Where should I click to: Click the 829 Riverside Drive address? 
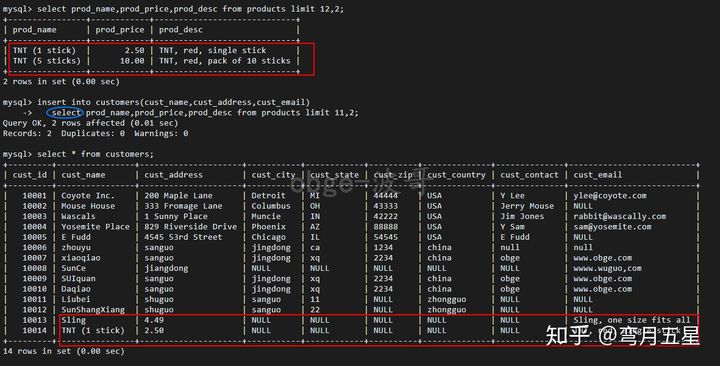click(x=191, y=227)
